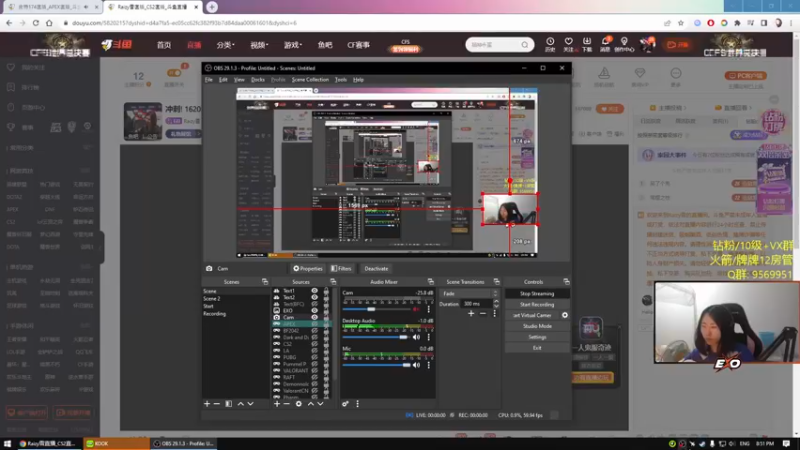Screen dimensions: 800x450
Task: Click the Duration 300 ms field
Action: [477, 304]
